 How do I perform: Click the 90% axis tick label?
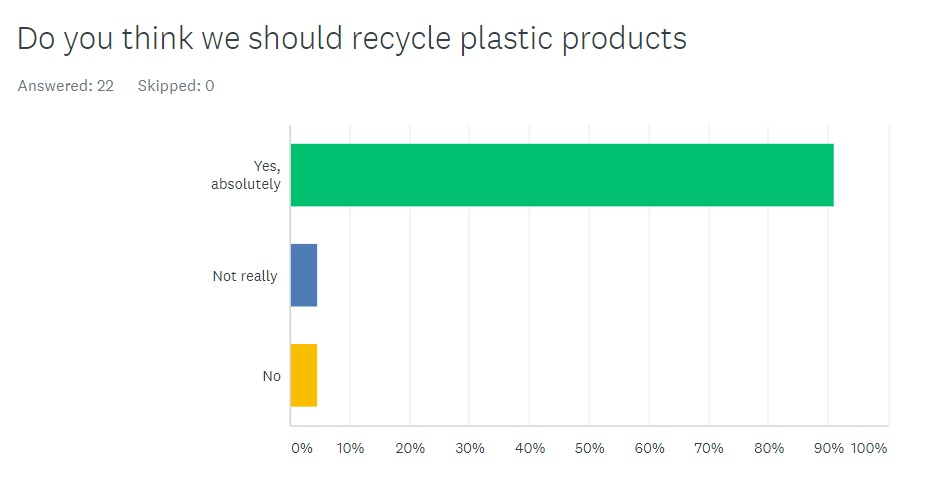828,449
